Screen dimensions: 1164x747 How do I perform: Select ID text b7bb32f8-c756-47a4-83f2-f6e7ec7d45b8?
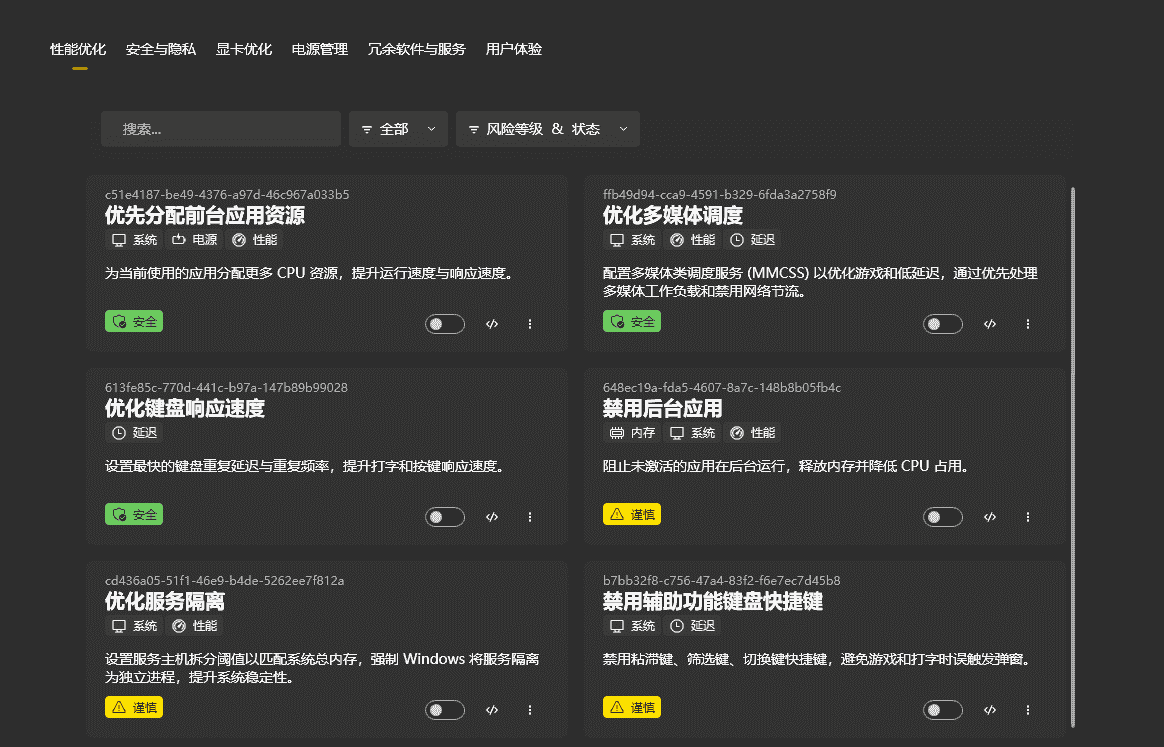click(722, 581)
